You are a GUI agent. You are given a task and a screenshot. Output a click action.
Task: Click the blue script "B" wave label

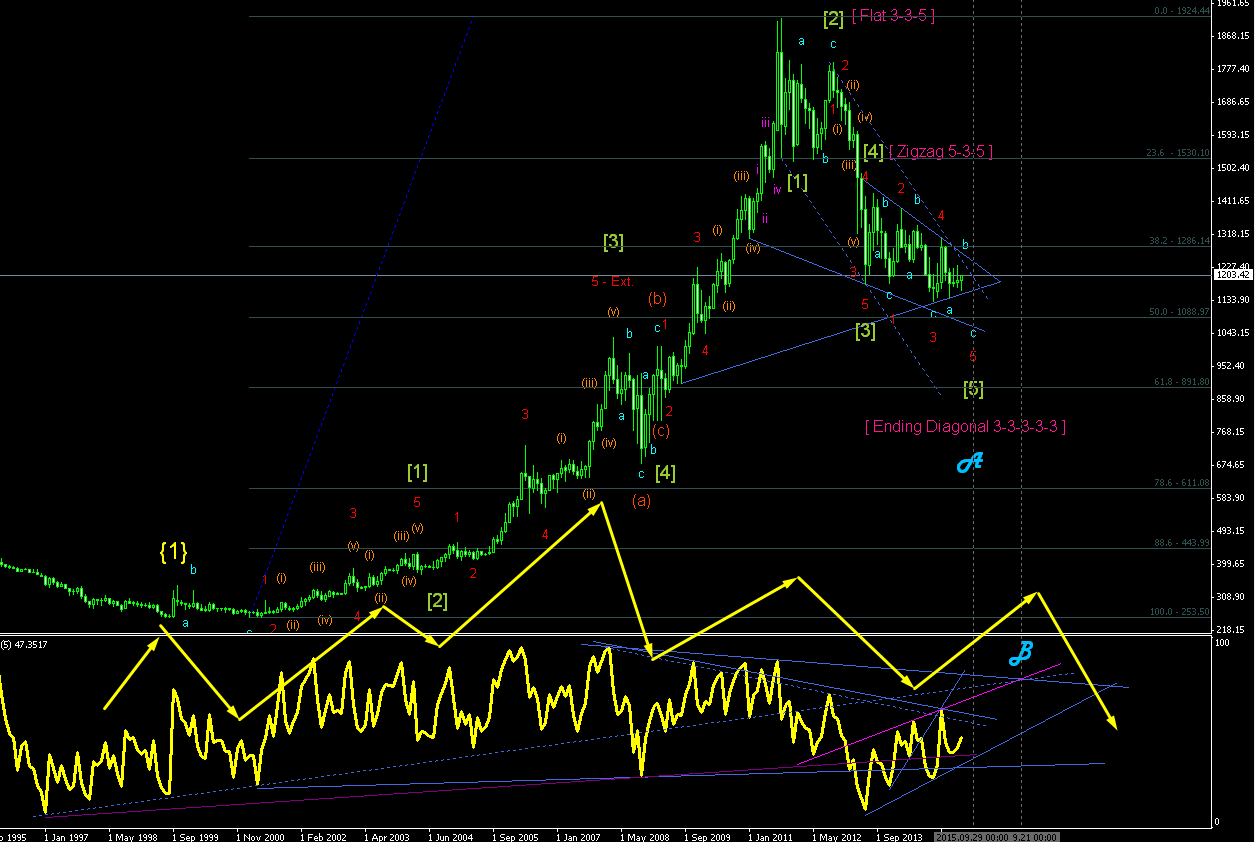point(1020,654)
